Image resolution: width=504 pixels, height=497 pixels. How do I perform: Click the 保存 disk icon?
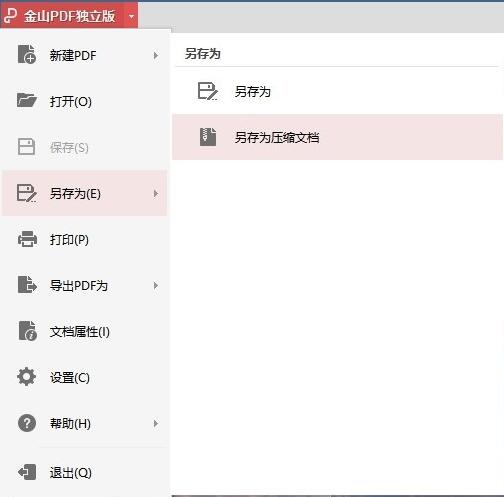coord(26,147)
